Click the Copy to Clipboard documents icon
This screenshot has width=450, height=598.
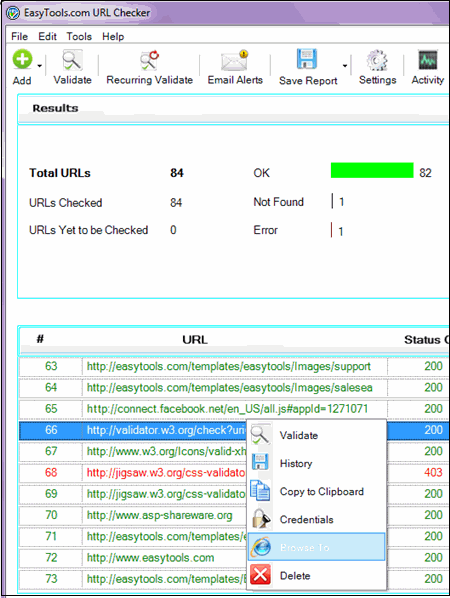(x=260, y=490)
